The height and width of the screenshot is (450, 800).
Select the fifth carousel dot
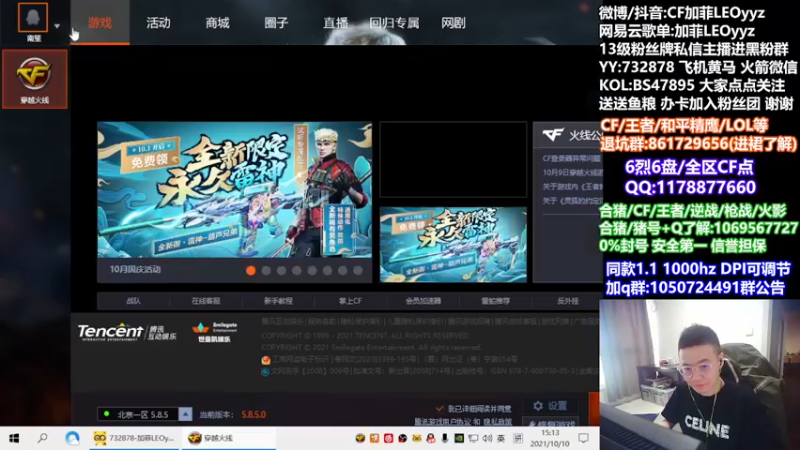(x=312, y=270)
